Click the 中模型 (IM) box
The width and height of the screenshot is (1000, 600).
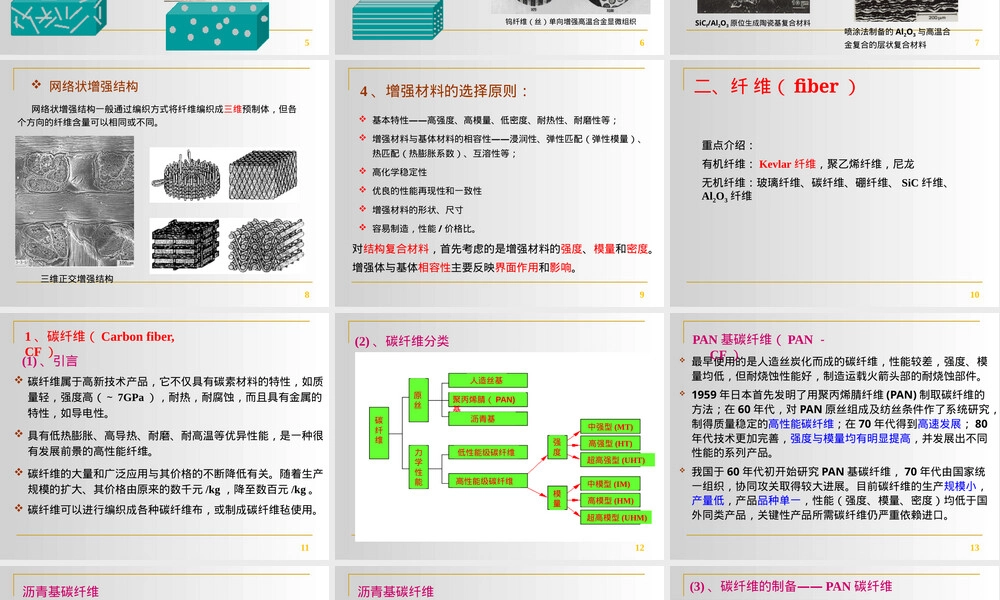610,484
